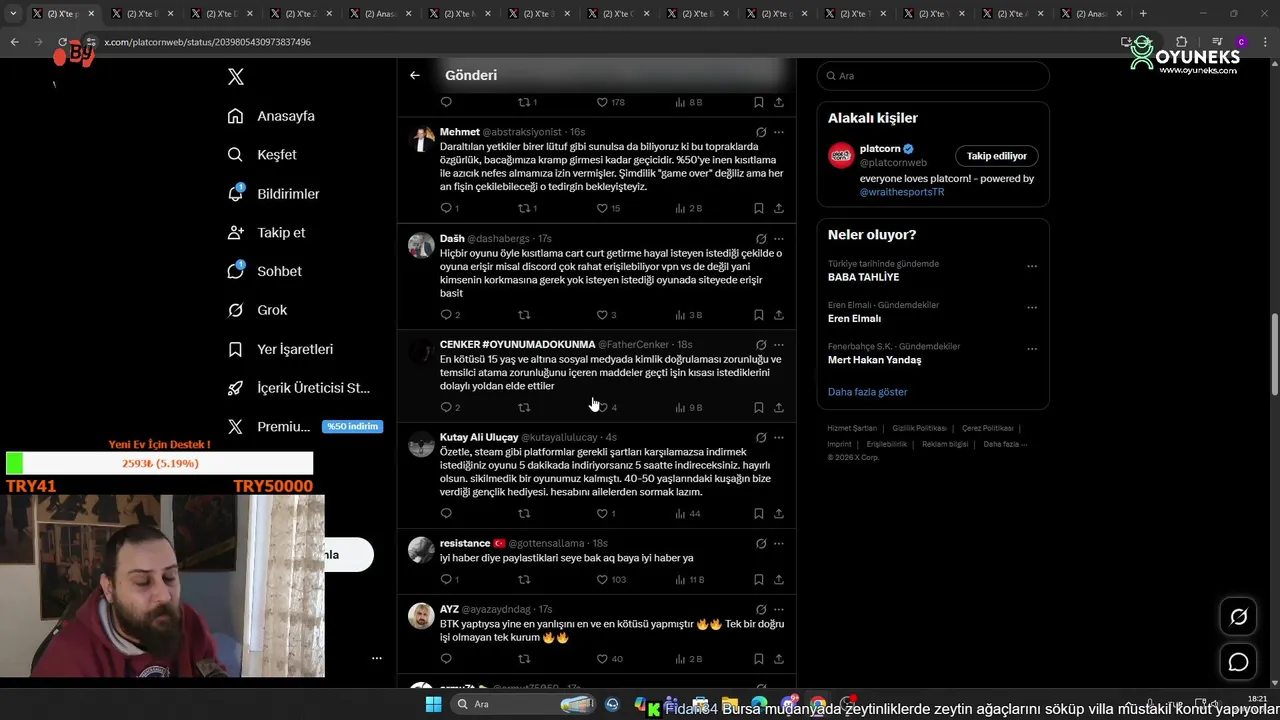The image size is (1280, 720).
Task: Click Grok icon on Mehmet's post
Action: (760, 132)
